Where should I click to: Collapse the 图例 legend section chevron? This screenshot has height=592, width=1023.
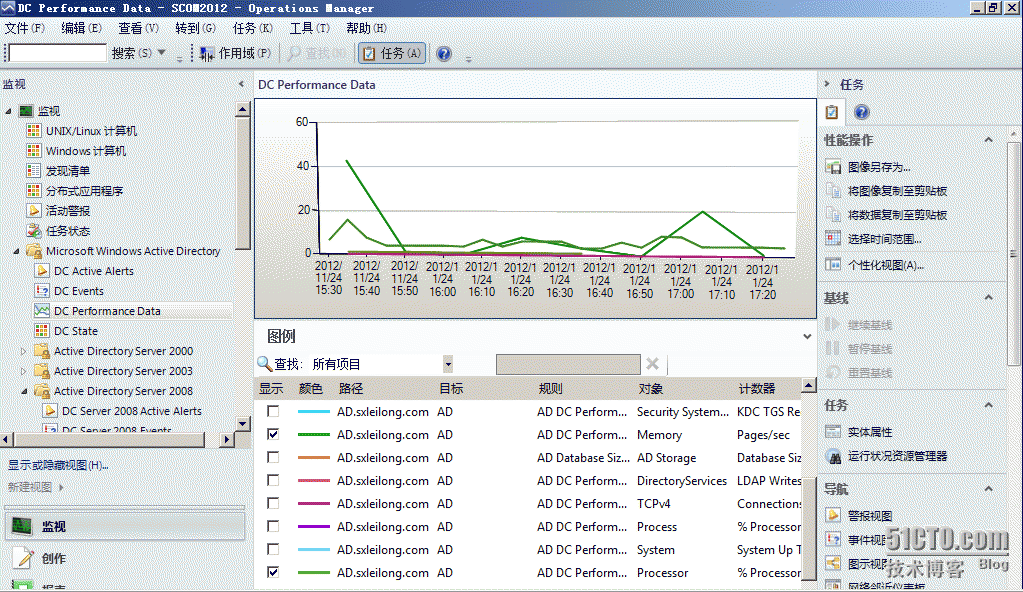click(x=807, y=337)
